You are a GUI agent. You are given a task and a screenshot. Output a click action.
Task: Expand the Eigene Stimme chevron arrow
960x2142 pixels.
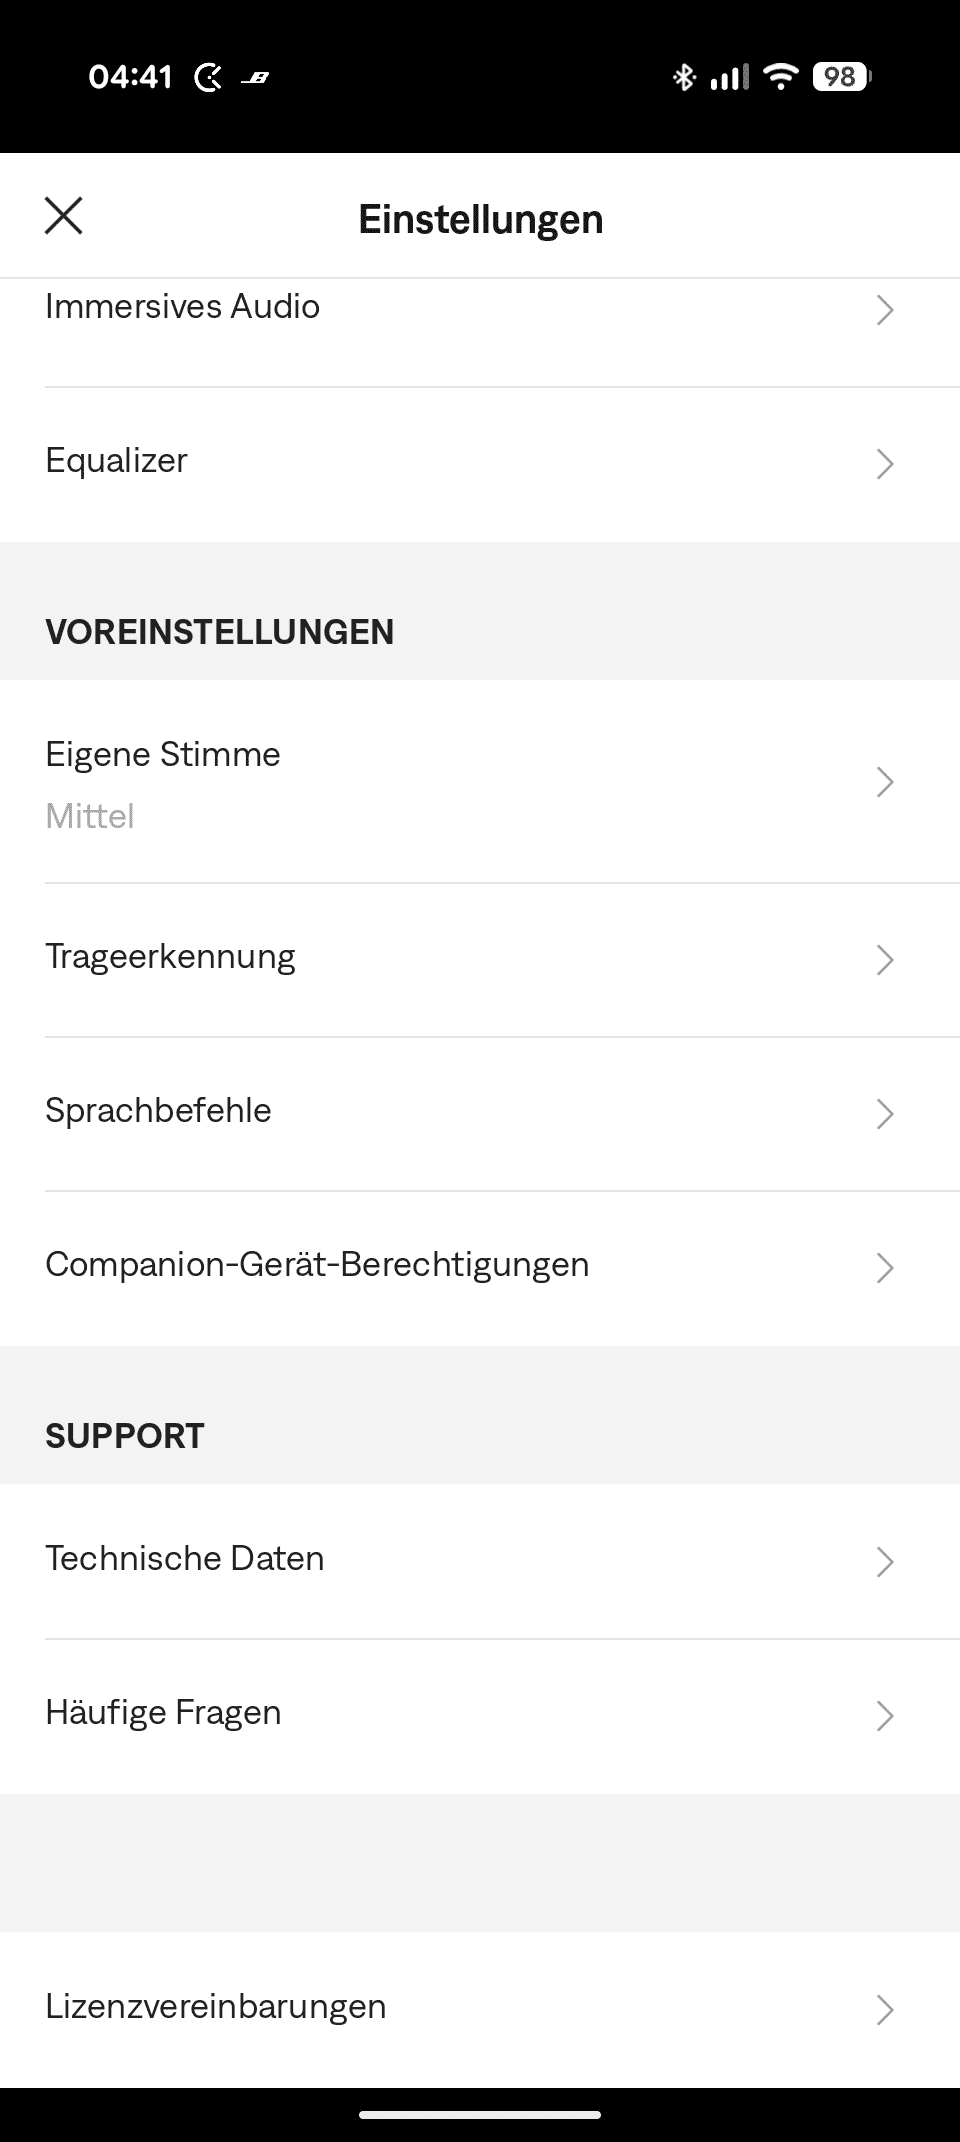(884, 782)
